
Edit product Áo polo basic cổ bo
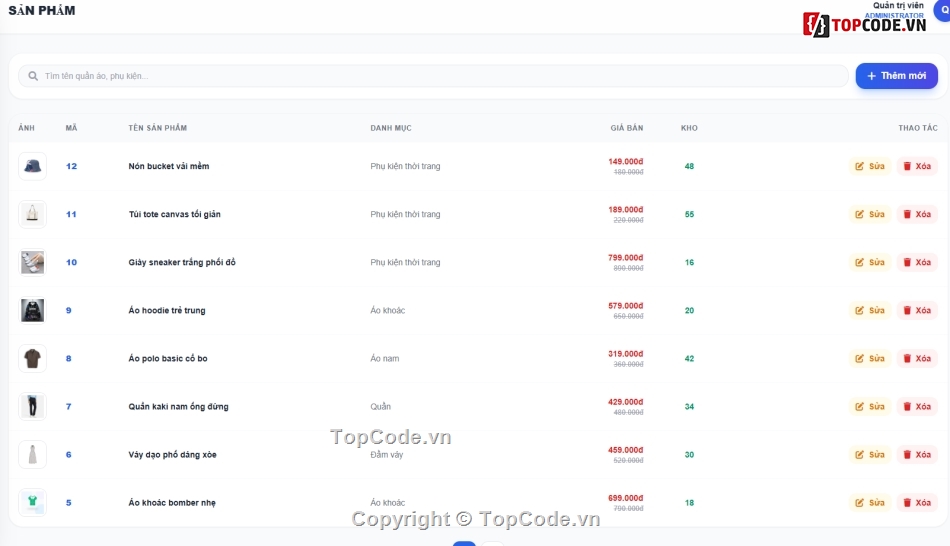click(870, 358)
